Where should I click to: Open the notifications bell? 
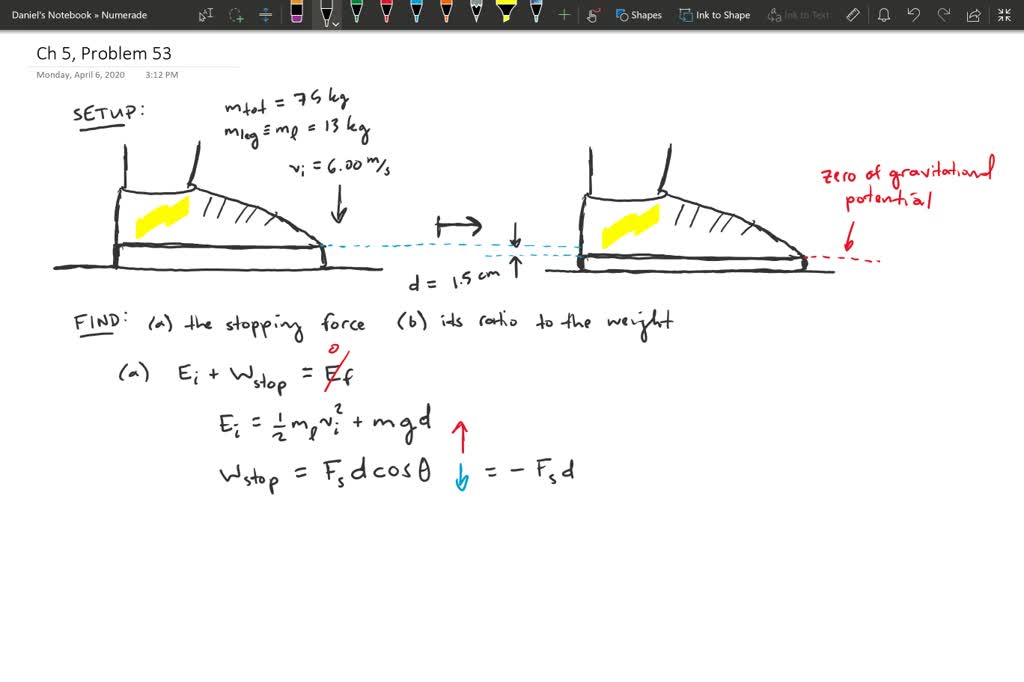click(884, 15)
